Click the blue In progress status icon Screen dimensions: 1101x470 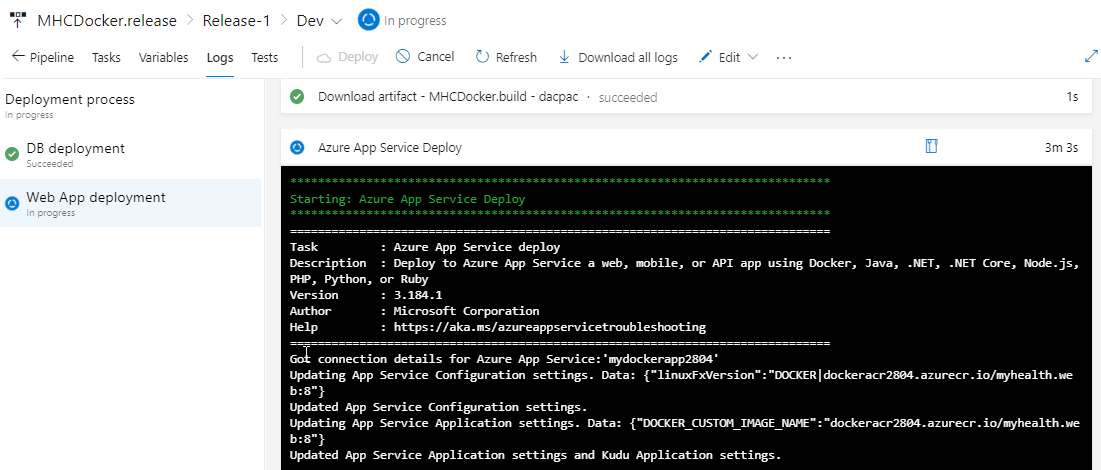tap(368, 20)
